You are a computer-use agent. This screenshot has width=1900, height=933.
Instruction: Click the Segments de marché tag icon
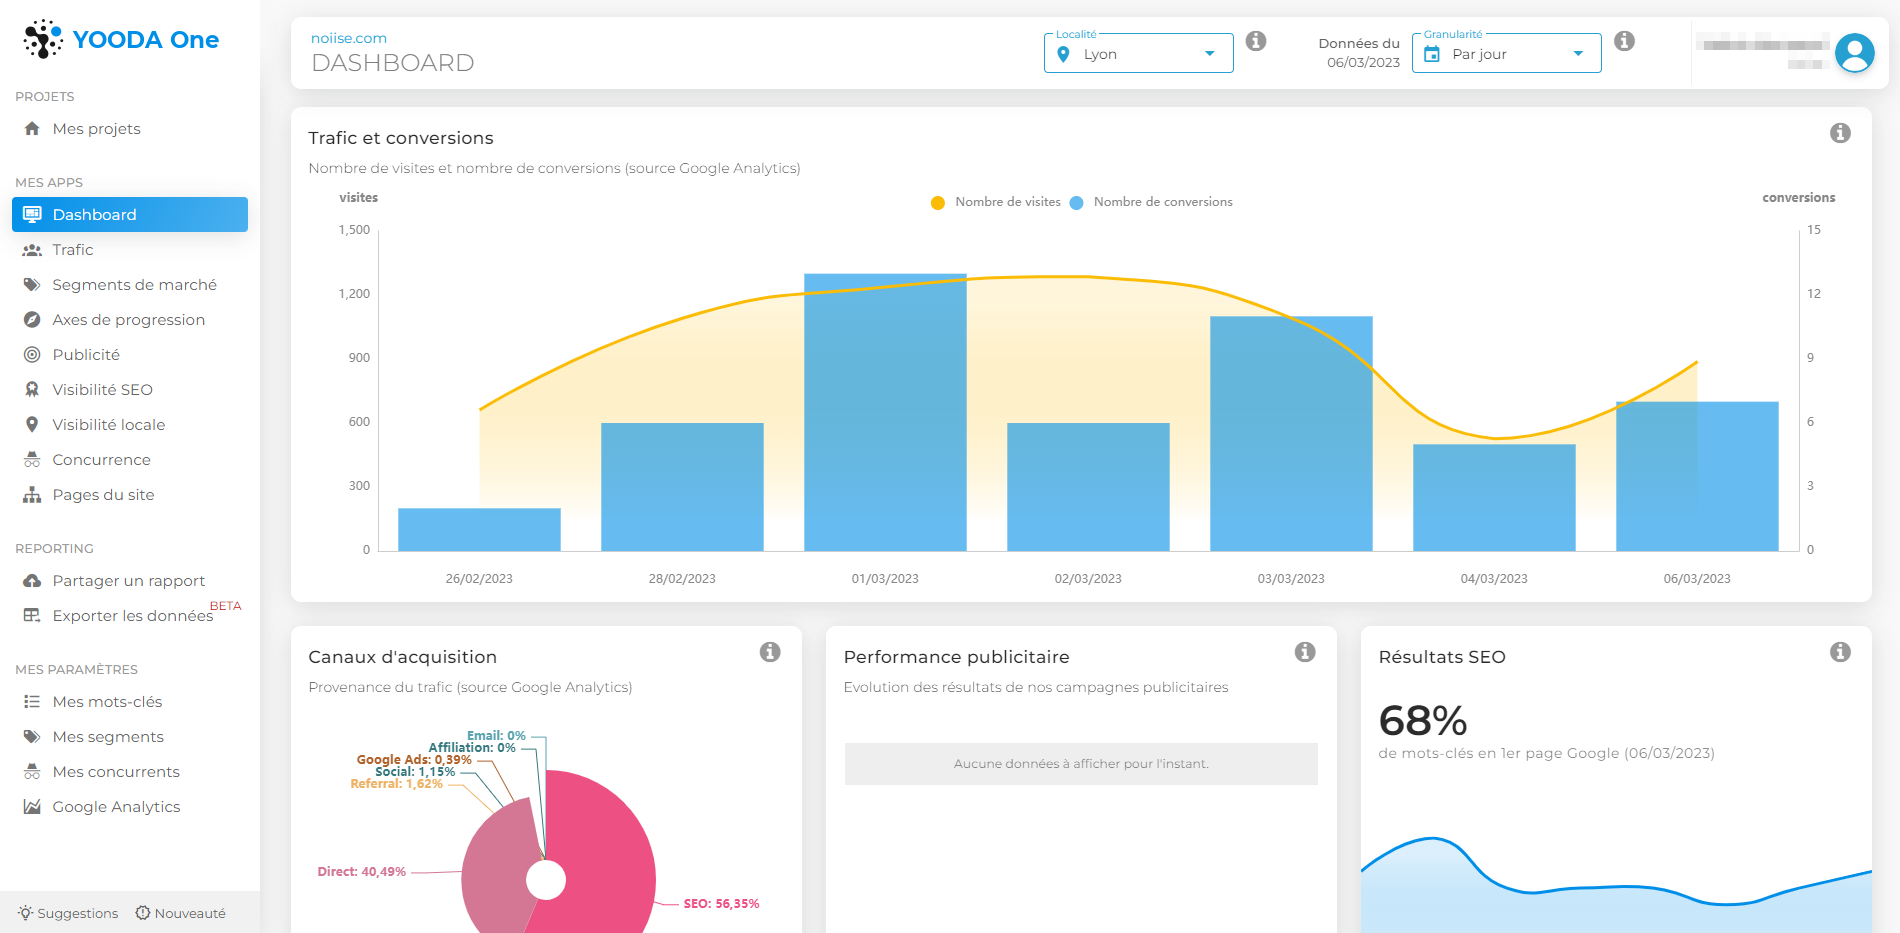coord(32,285)
